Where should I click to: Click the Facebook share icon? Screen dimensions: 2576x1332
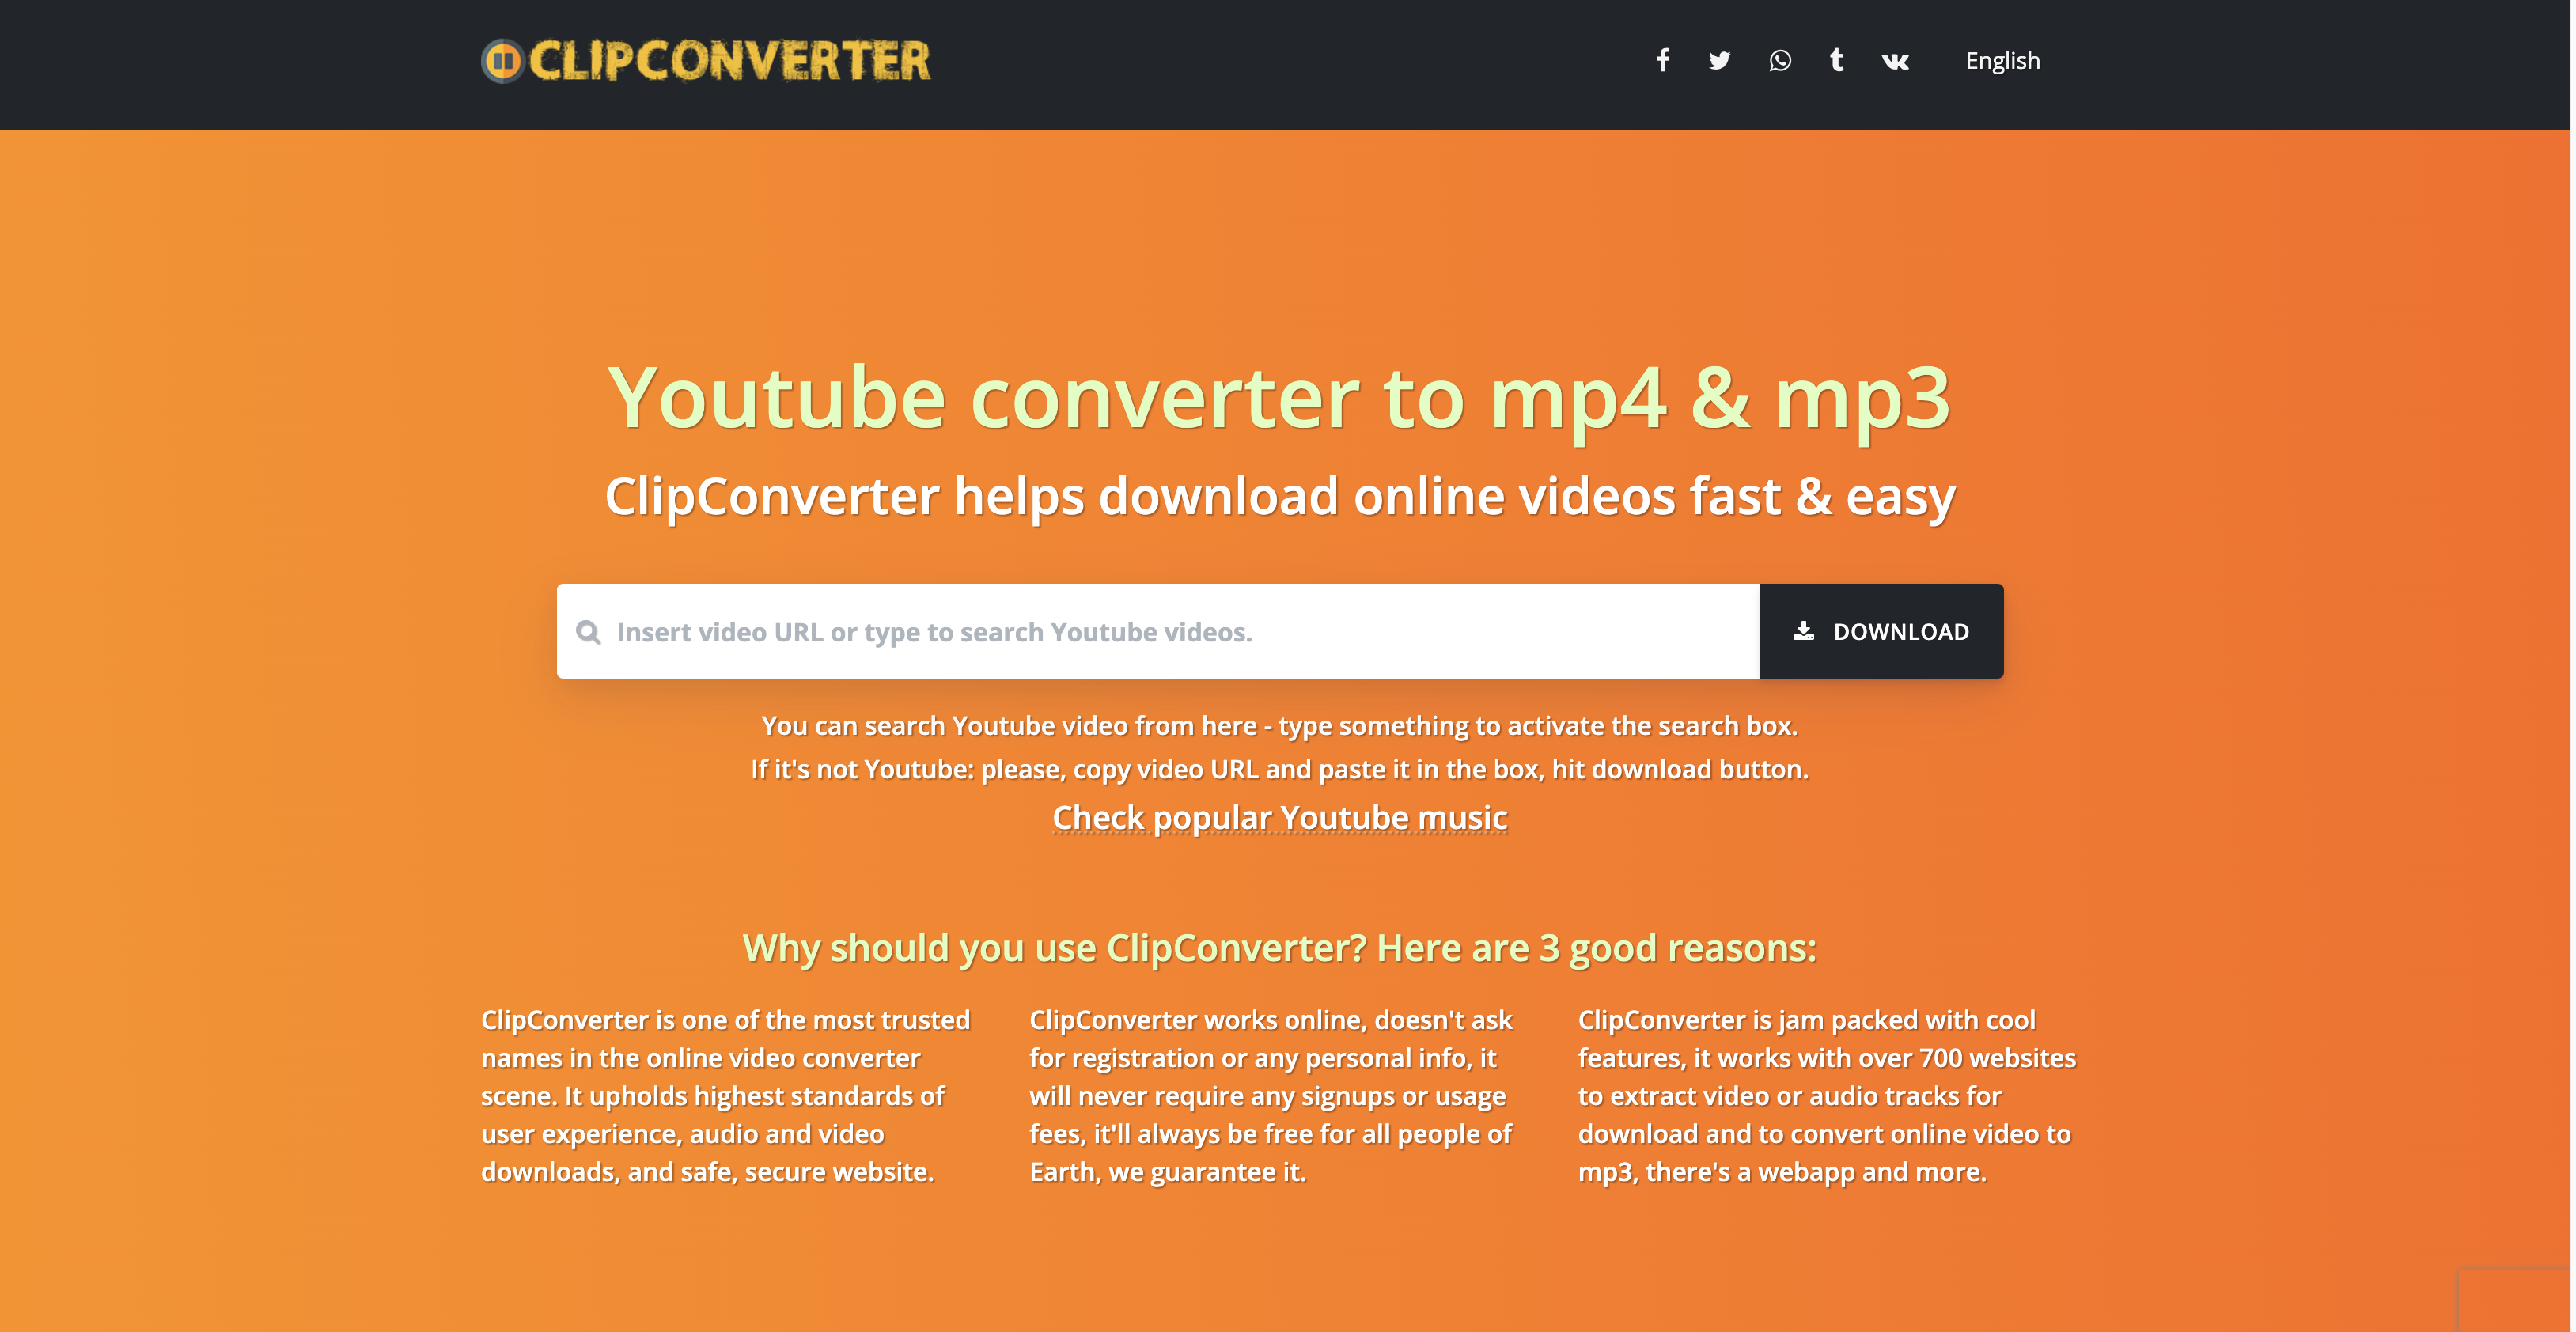[1662, 59]
